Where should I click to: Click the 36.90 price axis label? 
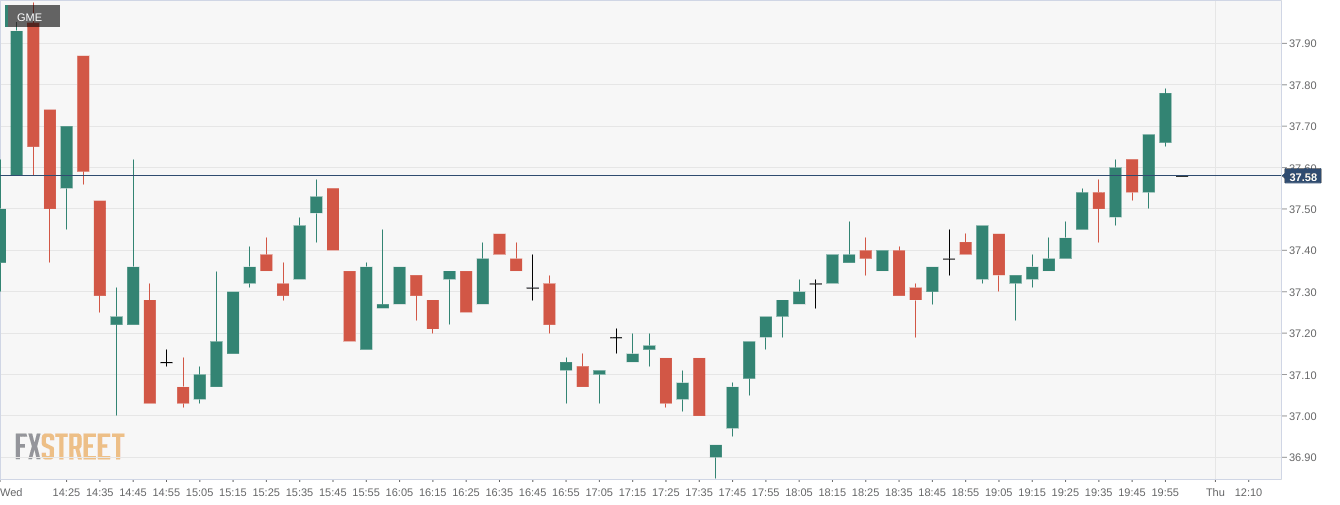tap(1302, 458)
